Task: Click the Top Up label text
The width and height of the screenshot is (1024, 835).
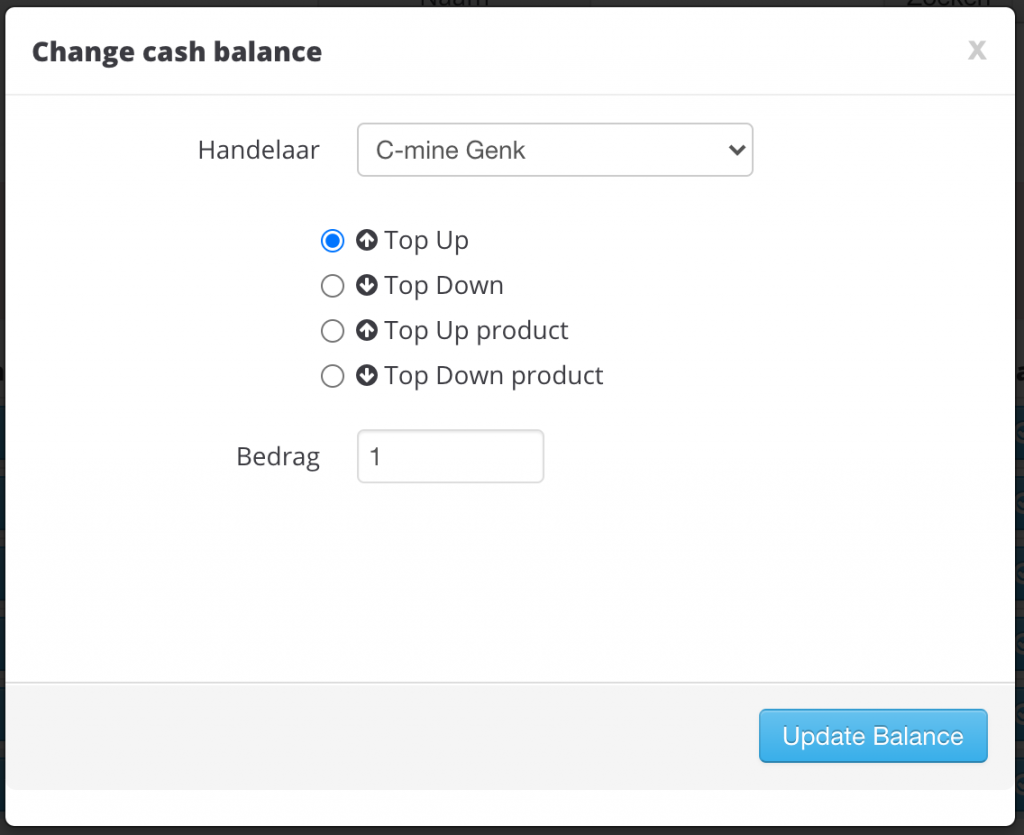Action: click(426, 241)
